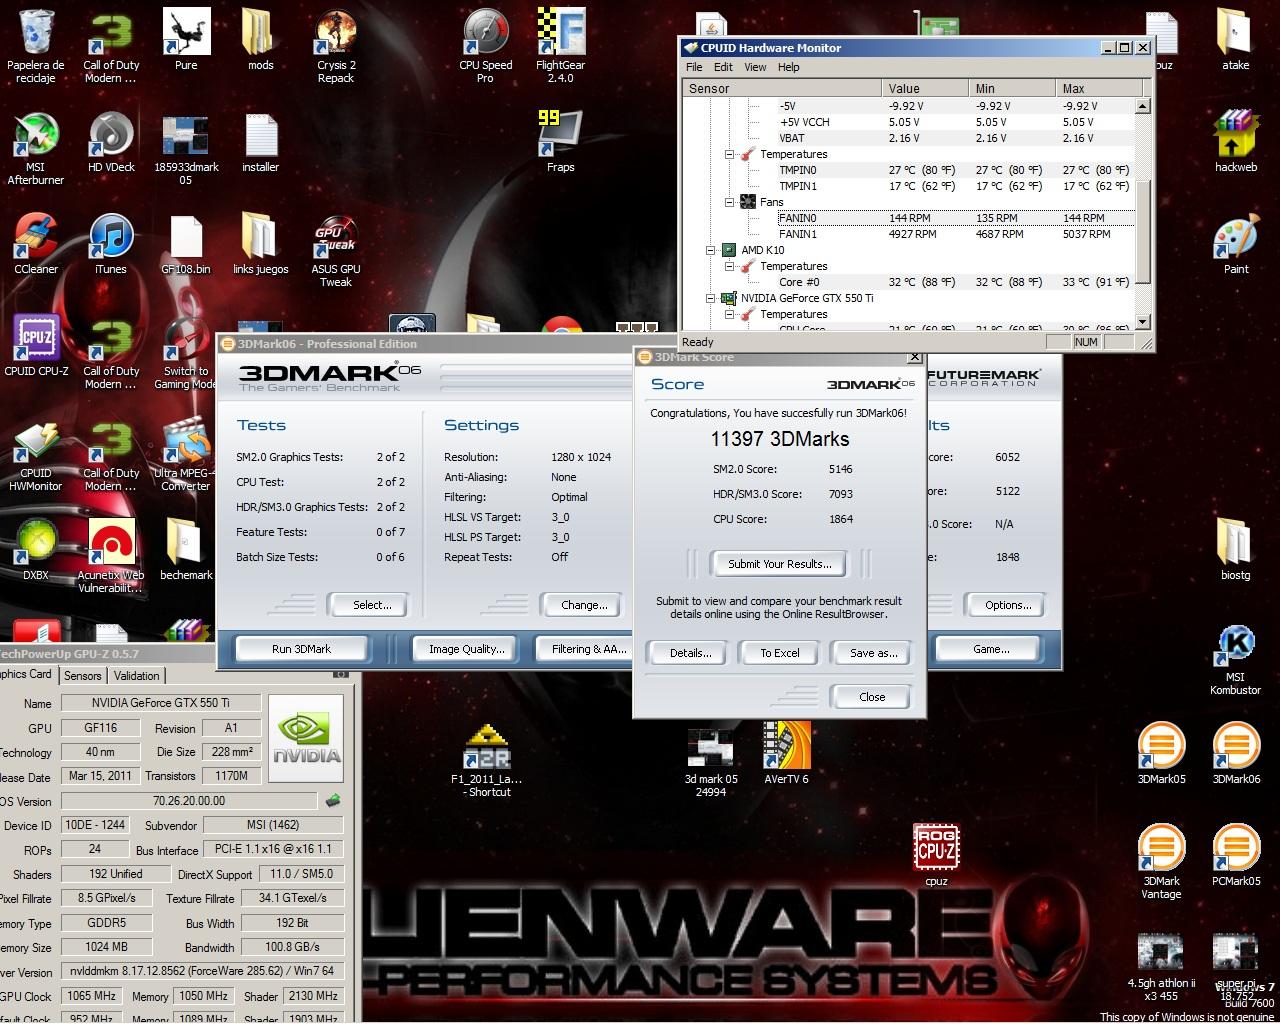Launch the MSI Kombustor shortcut

pos(1236,660)
